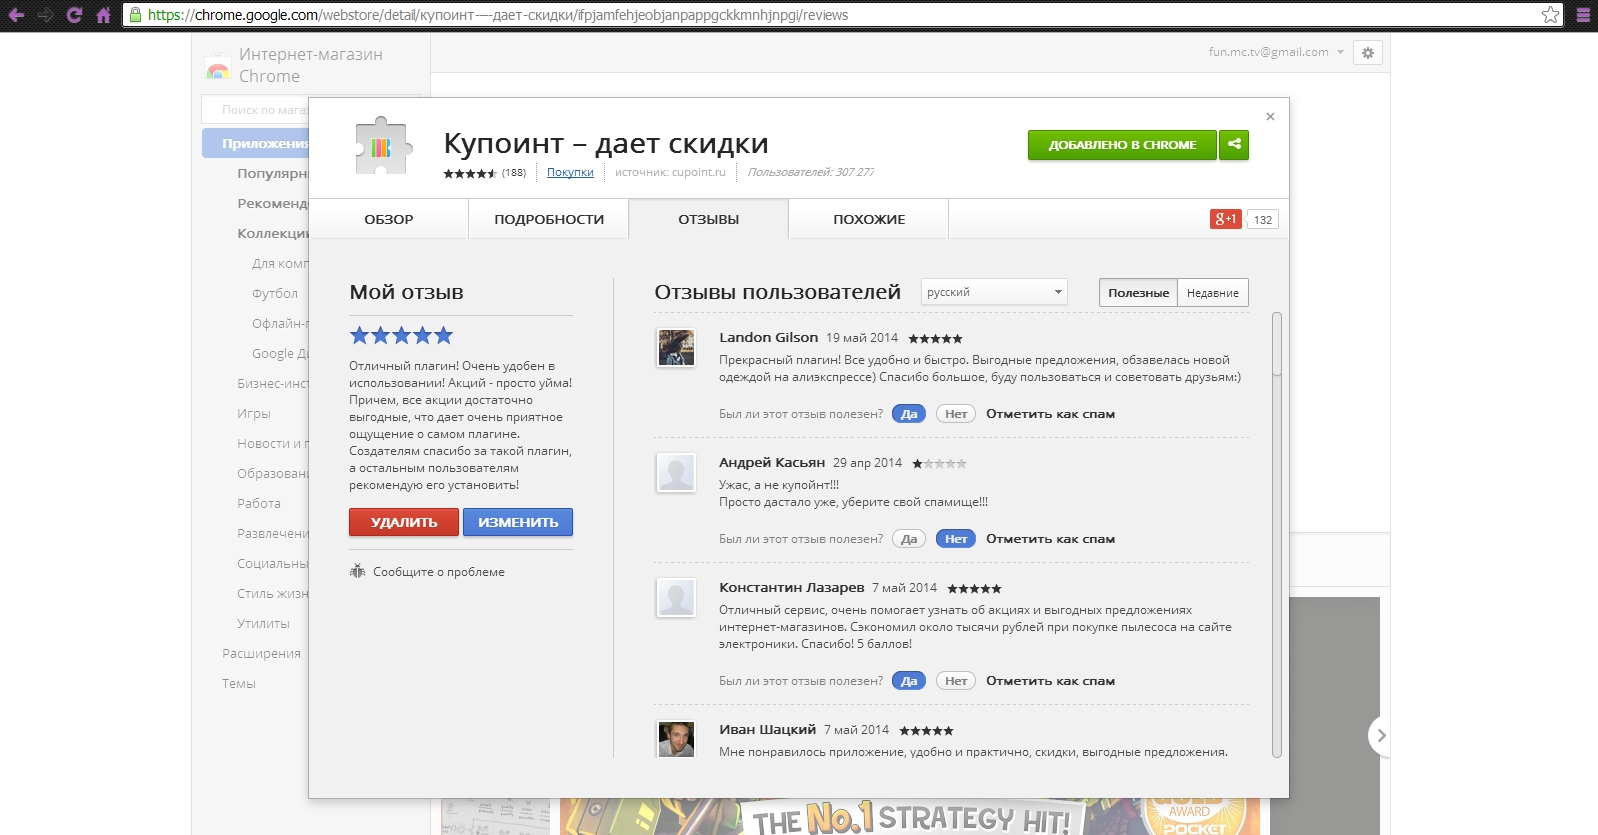Select Расширения in left sidebar
Viewport: 1598px width, 835px height.
pyautogui.click(x=261, y=653)
